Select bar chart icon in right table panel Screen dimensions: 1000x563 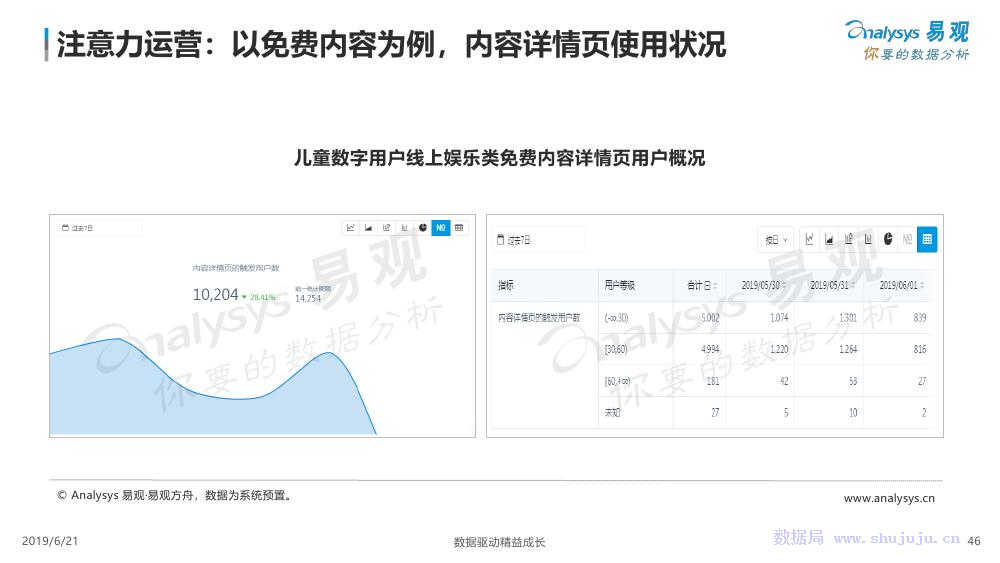[x=868, y=239]
